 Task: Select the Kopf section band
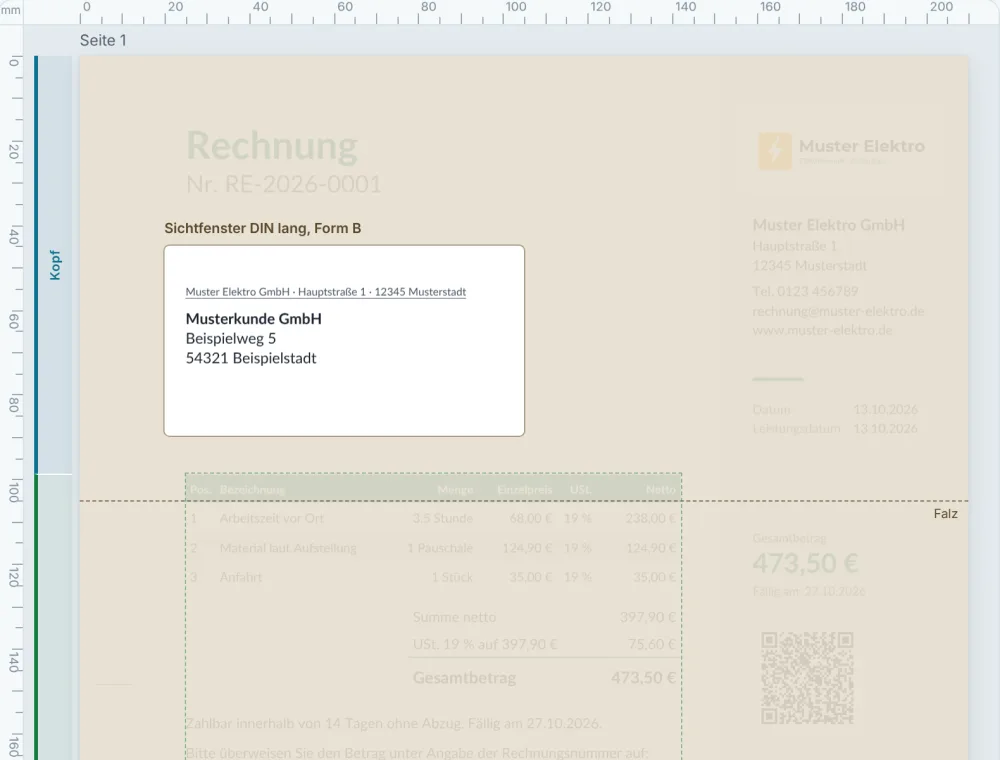click(x=54, y=265)
